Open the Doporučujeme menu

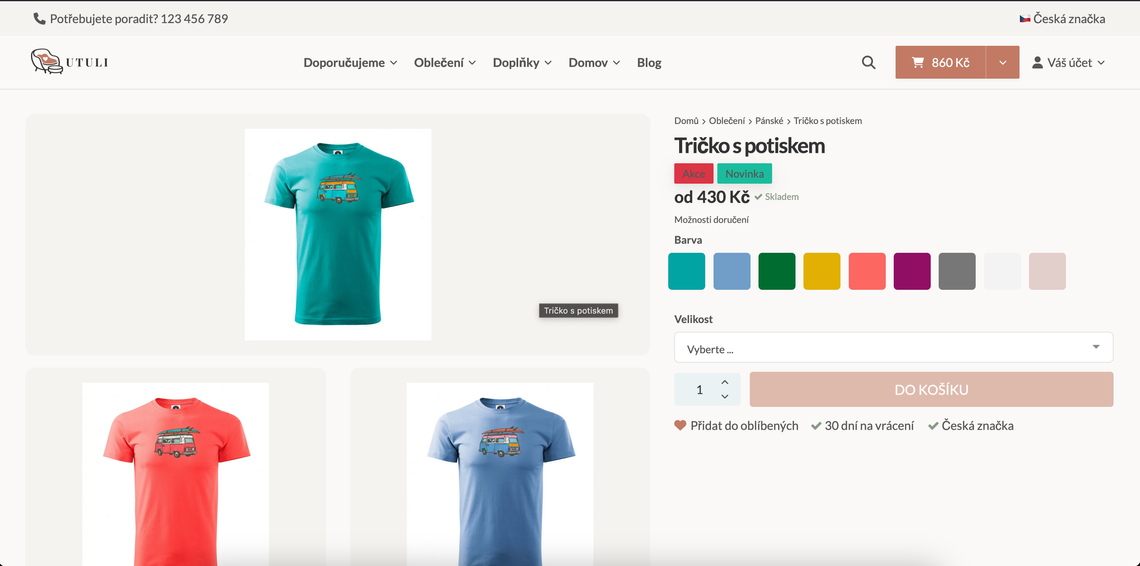(x=350, y=62)
